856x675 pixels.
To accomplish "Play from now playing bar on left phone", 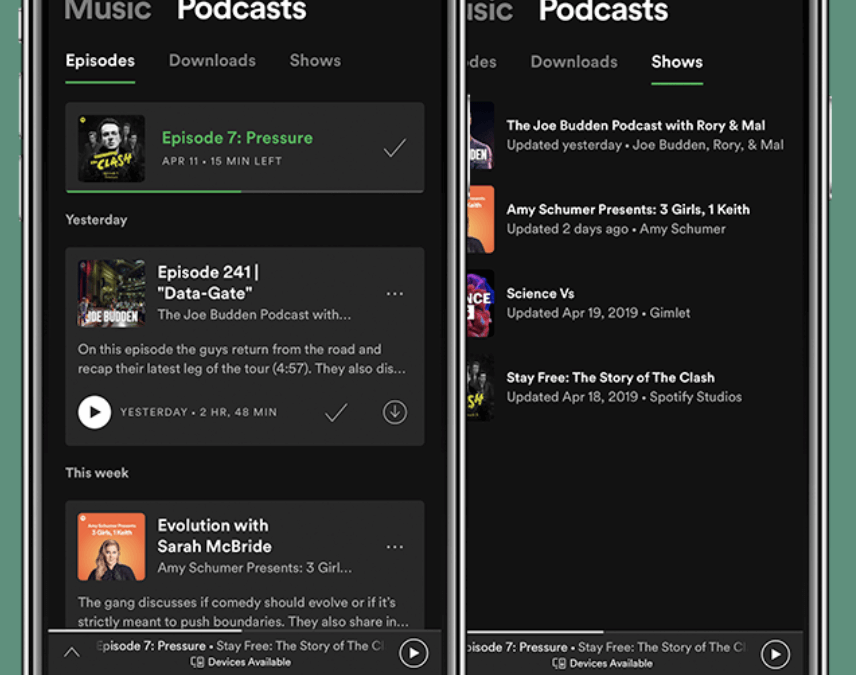I will [414, 653].
